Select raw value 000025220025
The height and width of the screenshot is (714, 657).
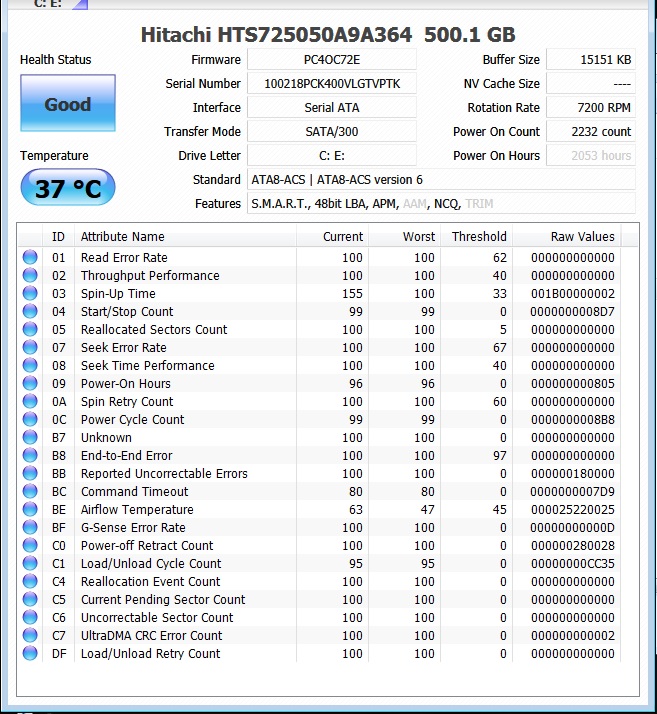tap(572, 510)
